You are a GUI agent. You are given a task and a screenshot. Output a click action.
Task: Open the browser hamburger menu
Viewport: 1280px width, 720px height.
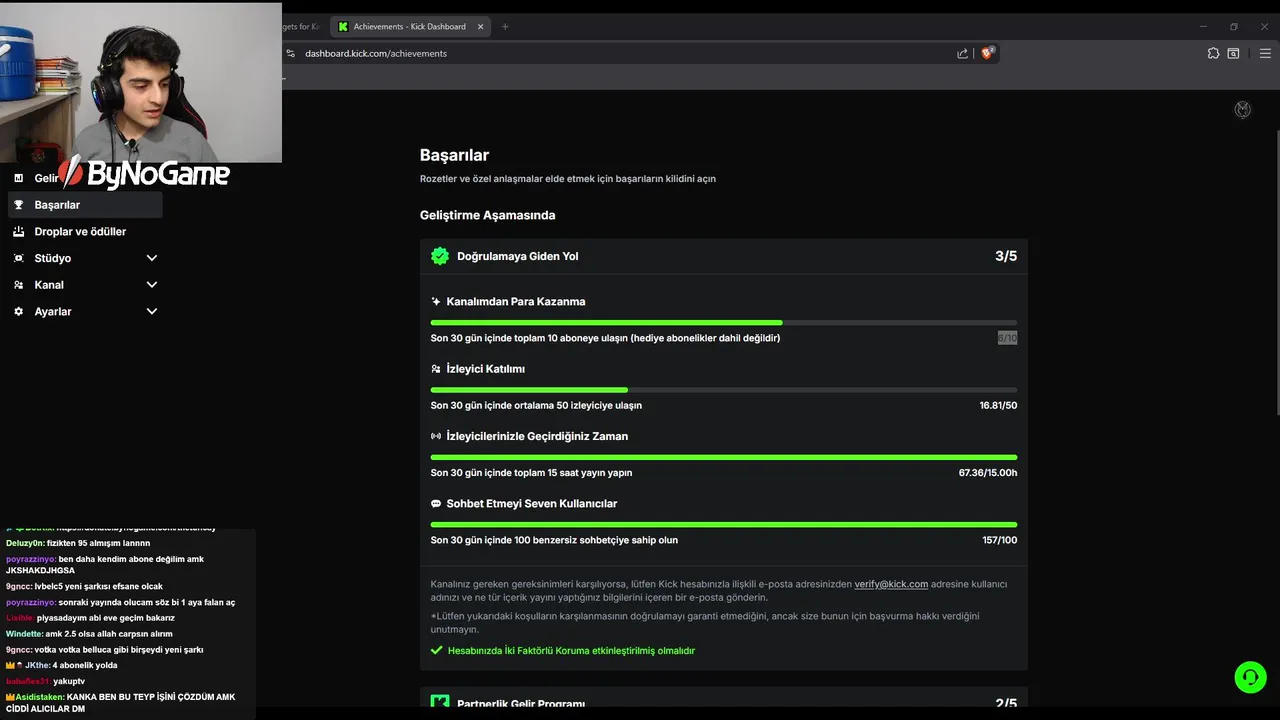pos(1265,53)
